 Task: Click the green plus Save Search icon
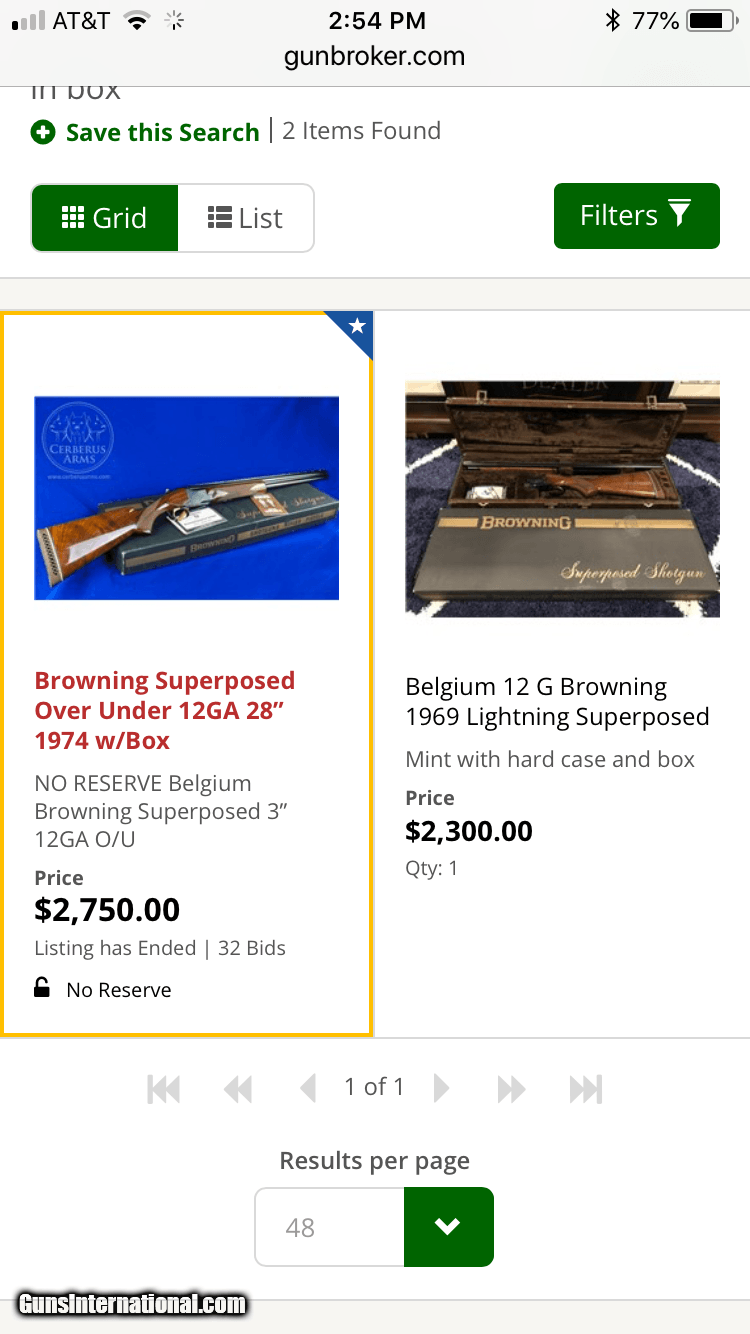(43, 132)
